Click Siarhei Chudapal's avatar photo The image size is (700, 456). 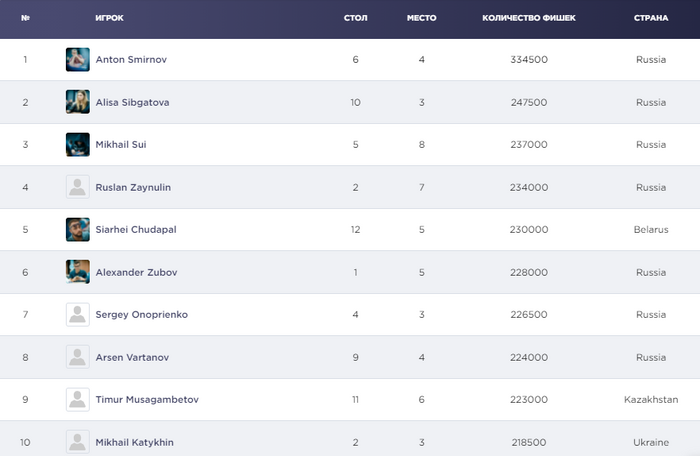(x=78, y=229)
